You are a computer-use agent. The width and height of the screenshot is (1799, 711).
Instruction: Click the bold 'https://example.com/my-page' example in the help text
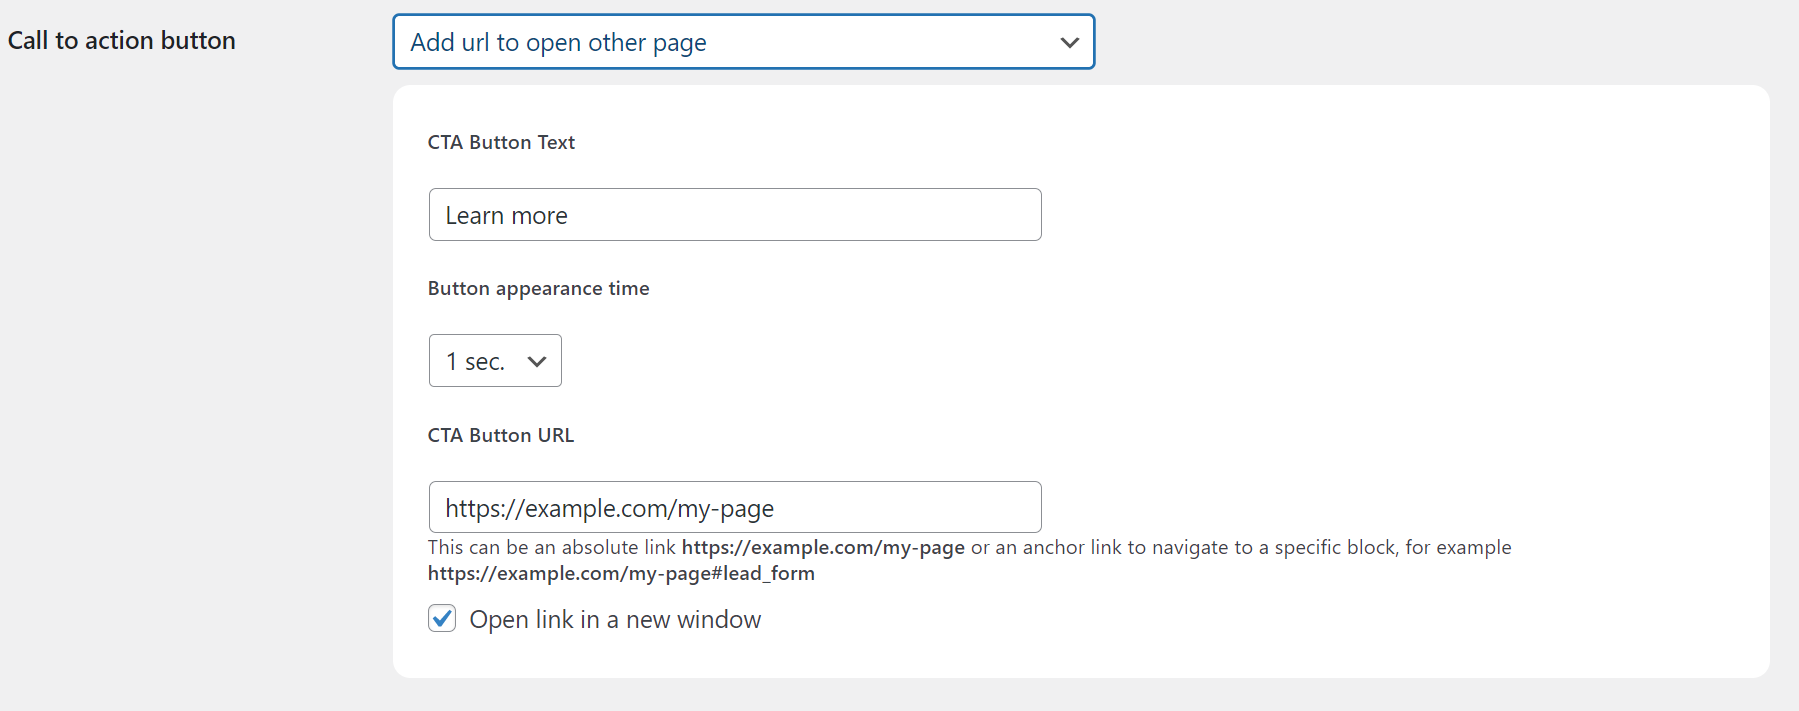[x=823, y=547]
